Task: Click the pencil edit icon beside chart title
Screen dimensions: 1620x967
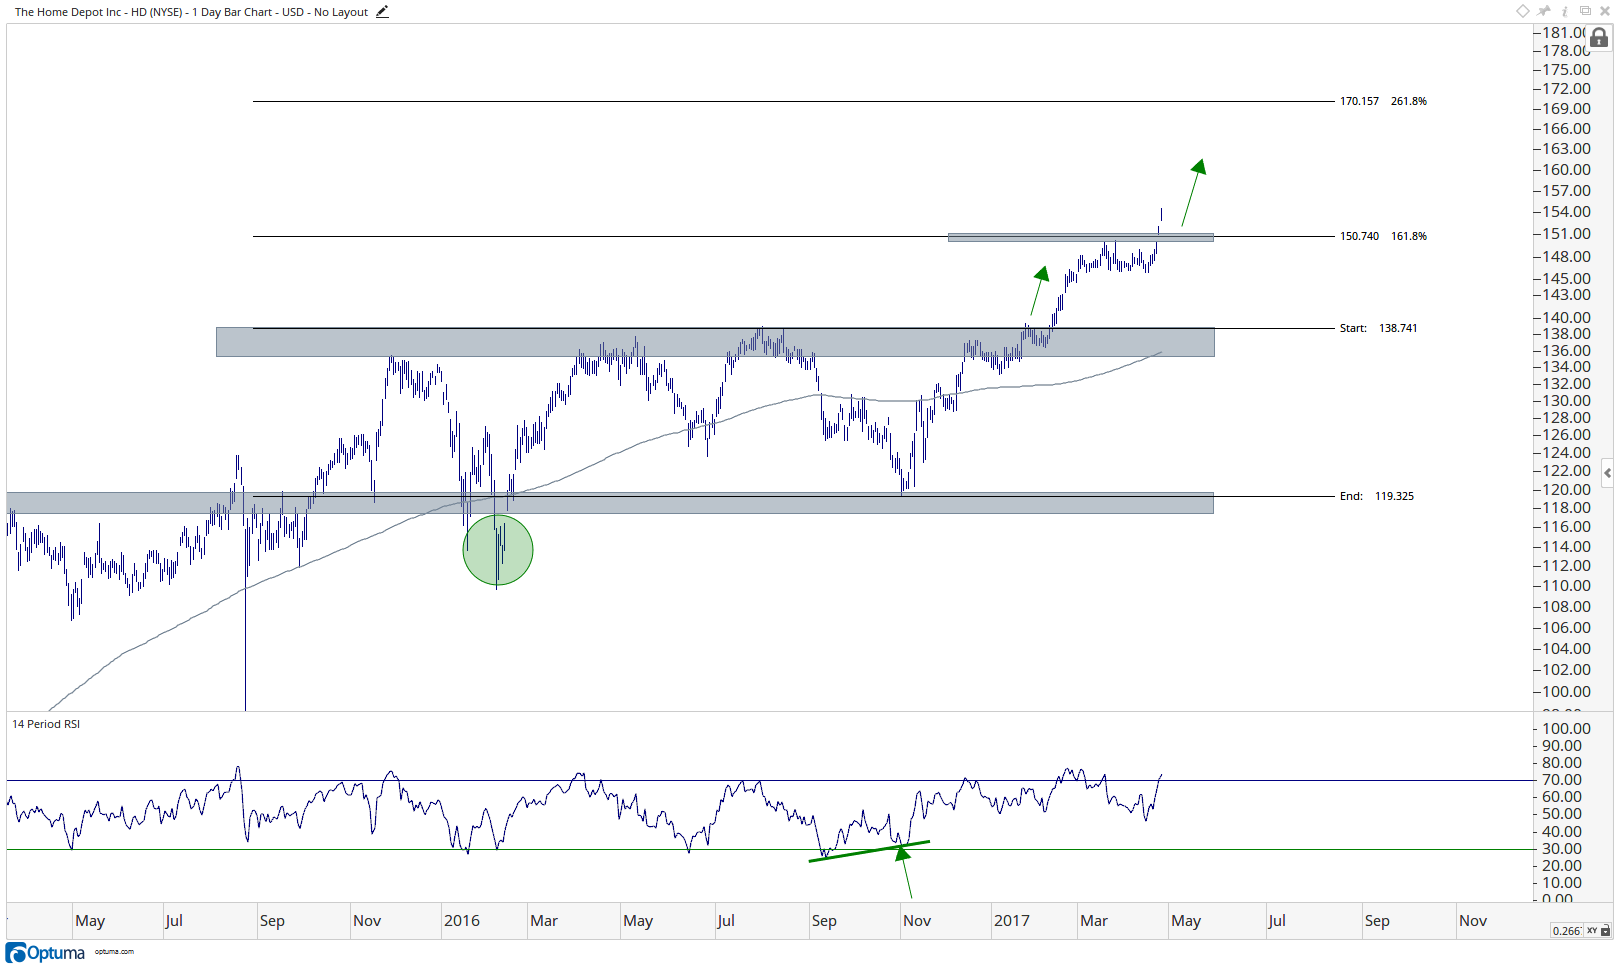Action: click(382, 12)
